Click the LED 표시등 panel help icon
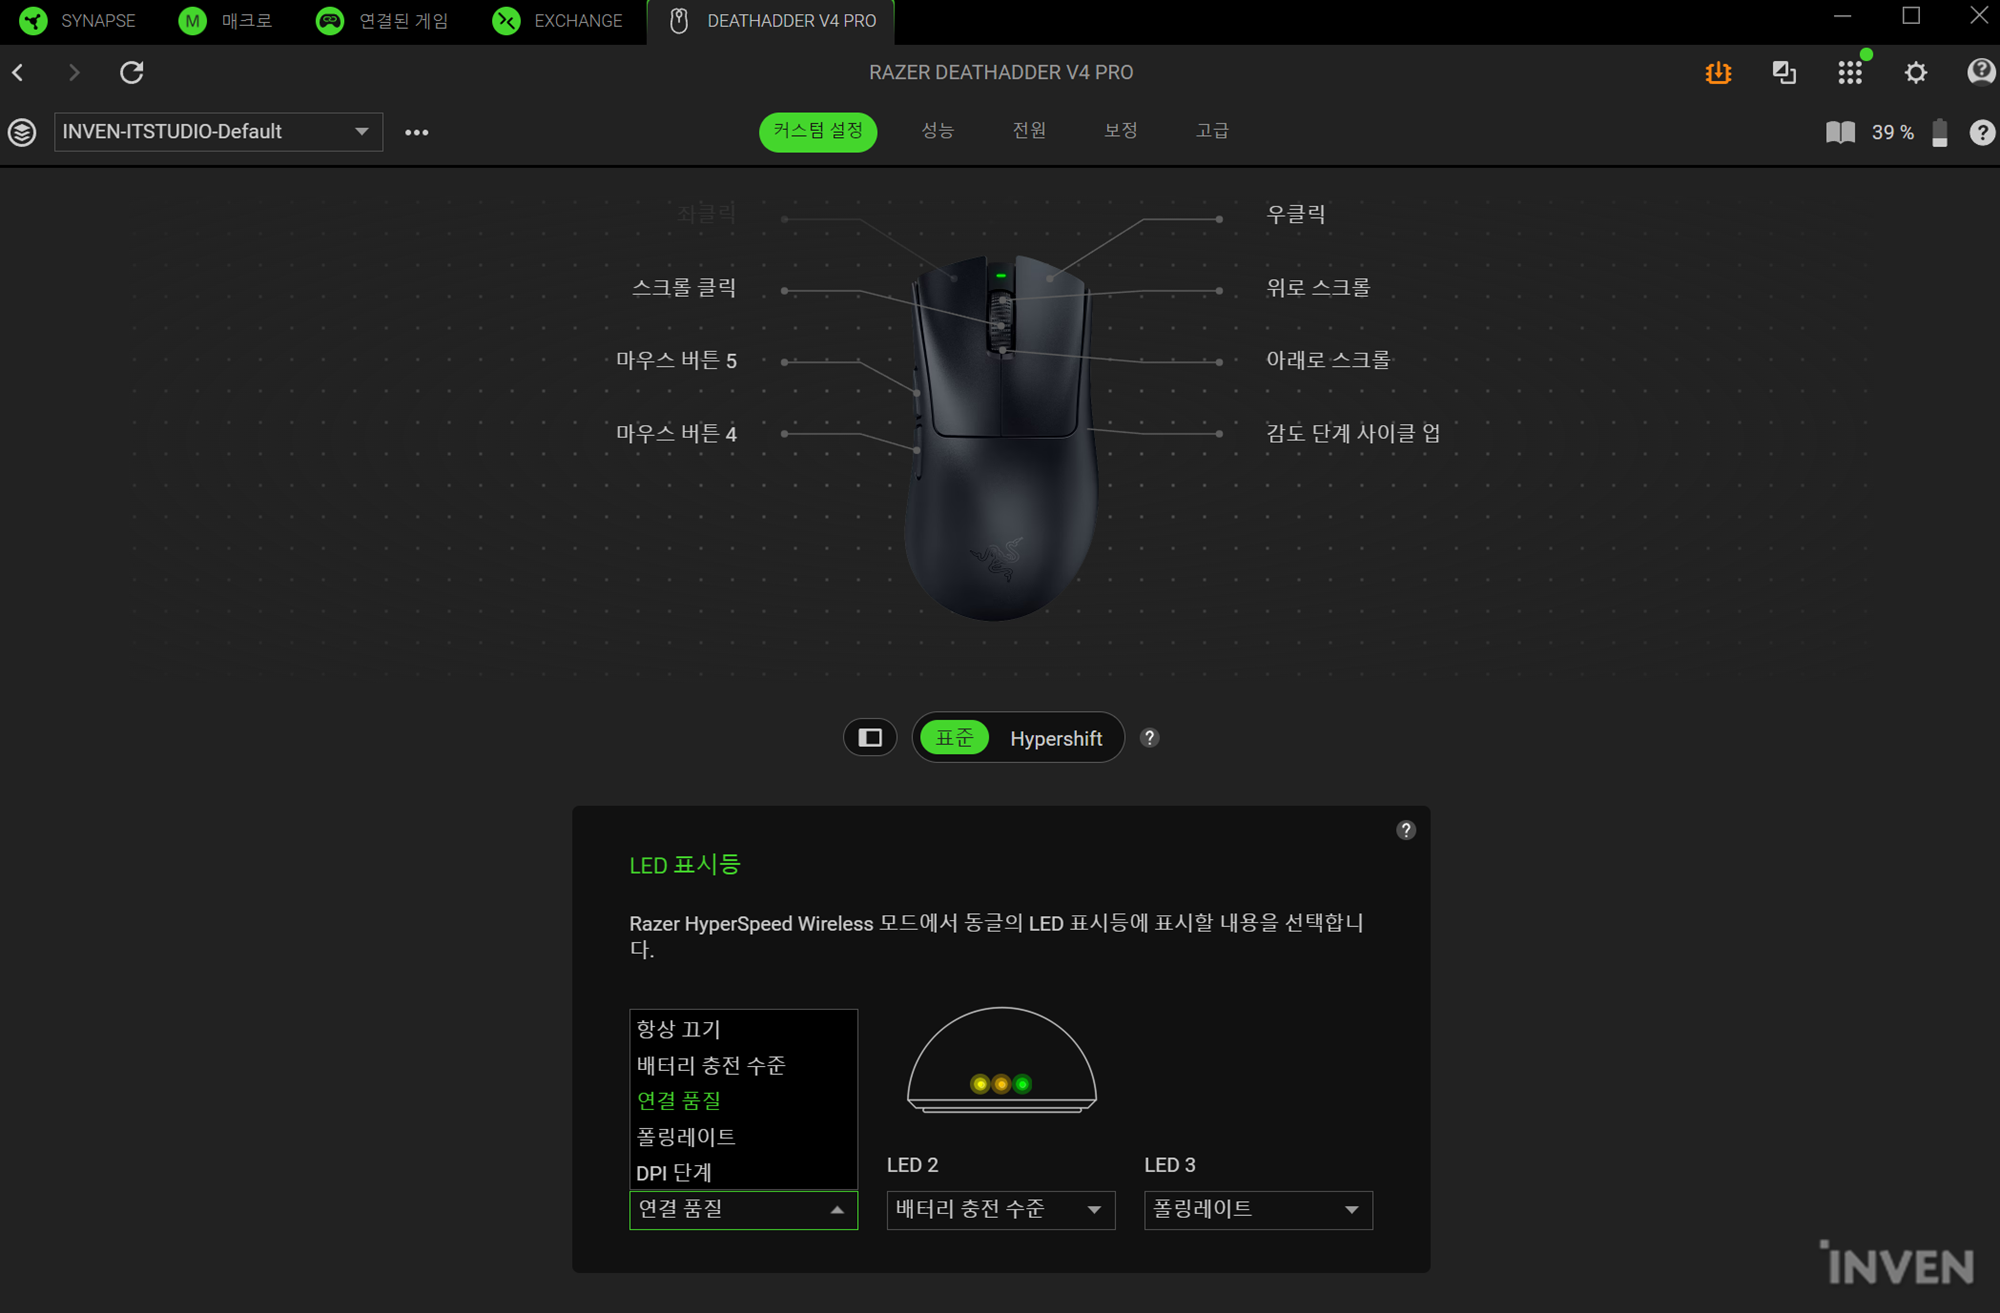 click(1406, 830)
